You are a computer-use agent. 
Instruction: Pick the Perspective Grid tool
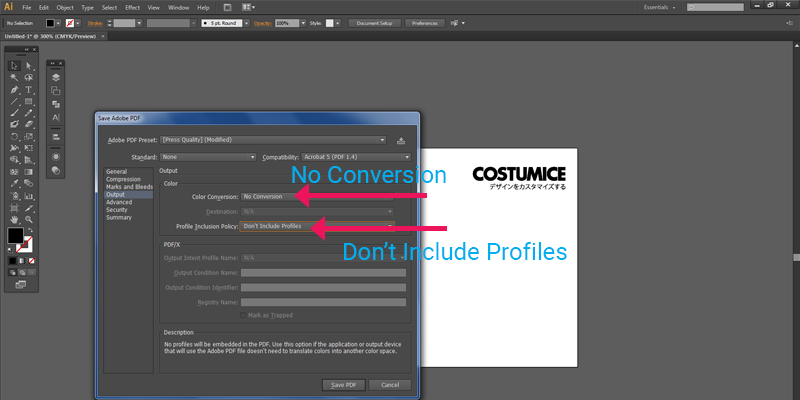pos(29,160)
